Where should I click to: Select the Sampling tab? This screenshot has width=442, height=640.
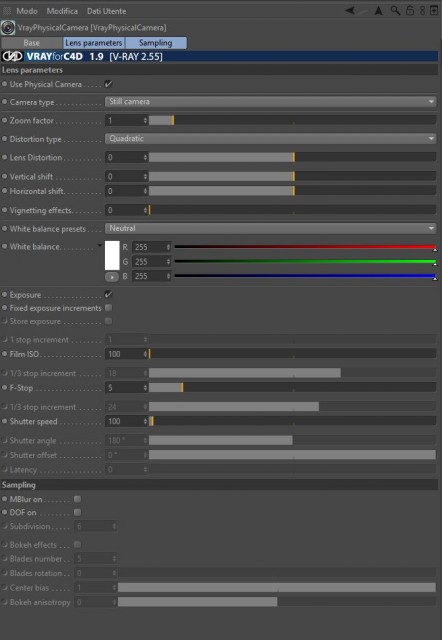(x=155, y=43)
